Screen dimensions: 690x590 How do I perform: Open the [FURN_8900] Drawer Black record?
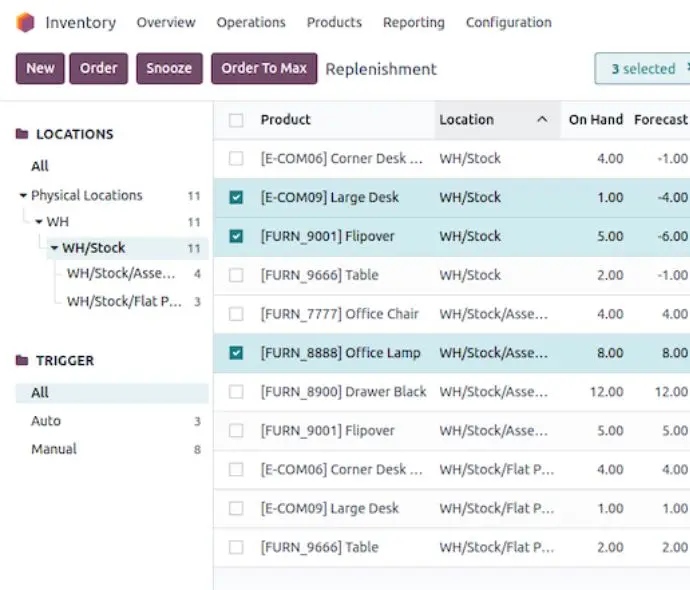(x=343, y=392)
